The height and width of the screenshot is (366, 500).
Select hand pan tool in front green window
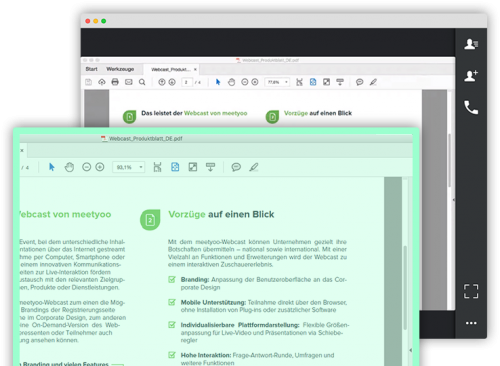point(69,167)
